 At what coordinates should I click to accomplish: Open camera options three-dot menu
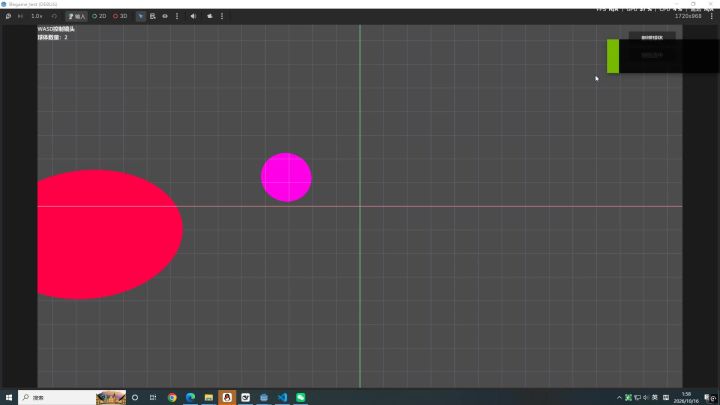[222, 16]
